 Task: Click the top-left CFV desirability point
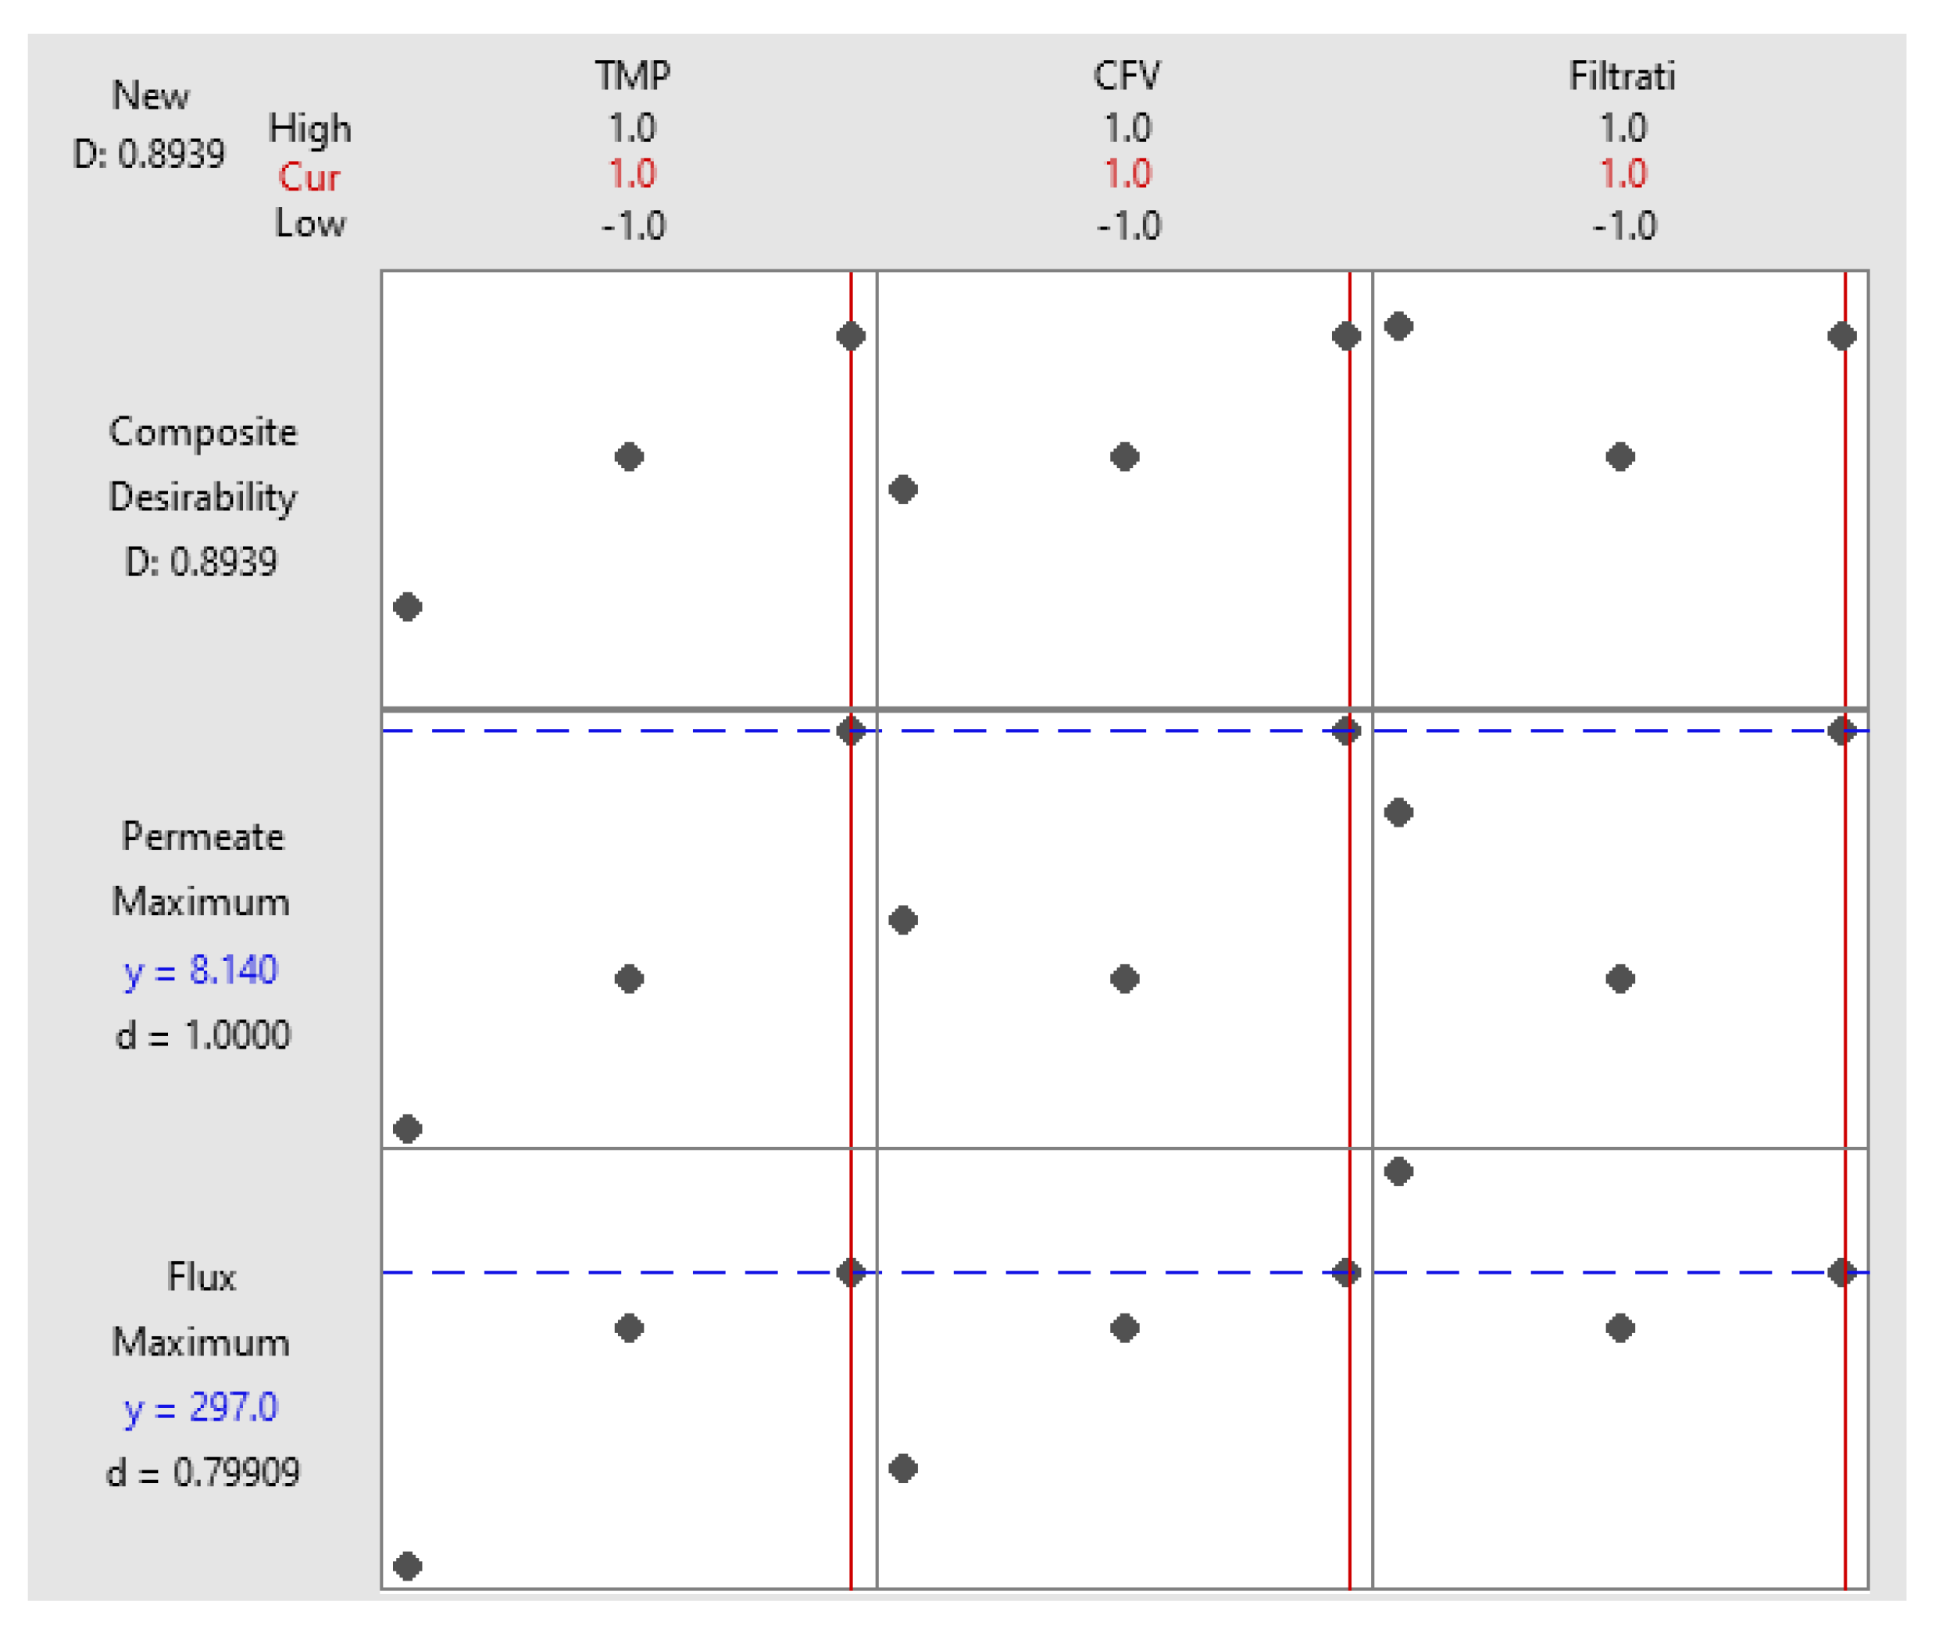coord(903,490)
